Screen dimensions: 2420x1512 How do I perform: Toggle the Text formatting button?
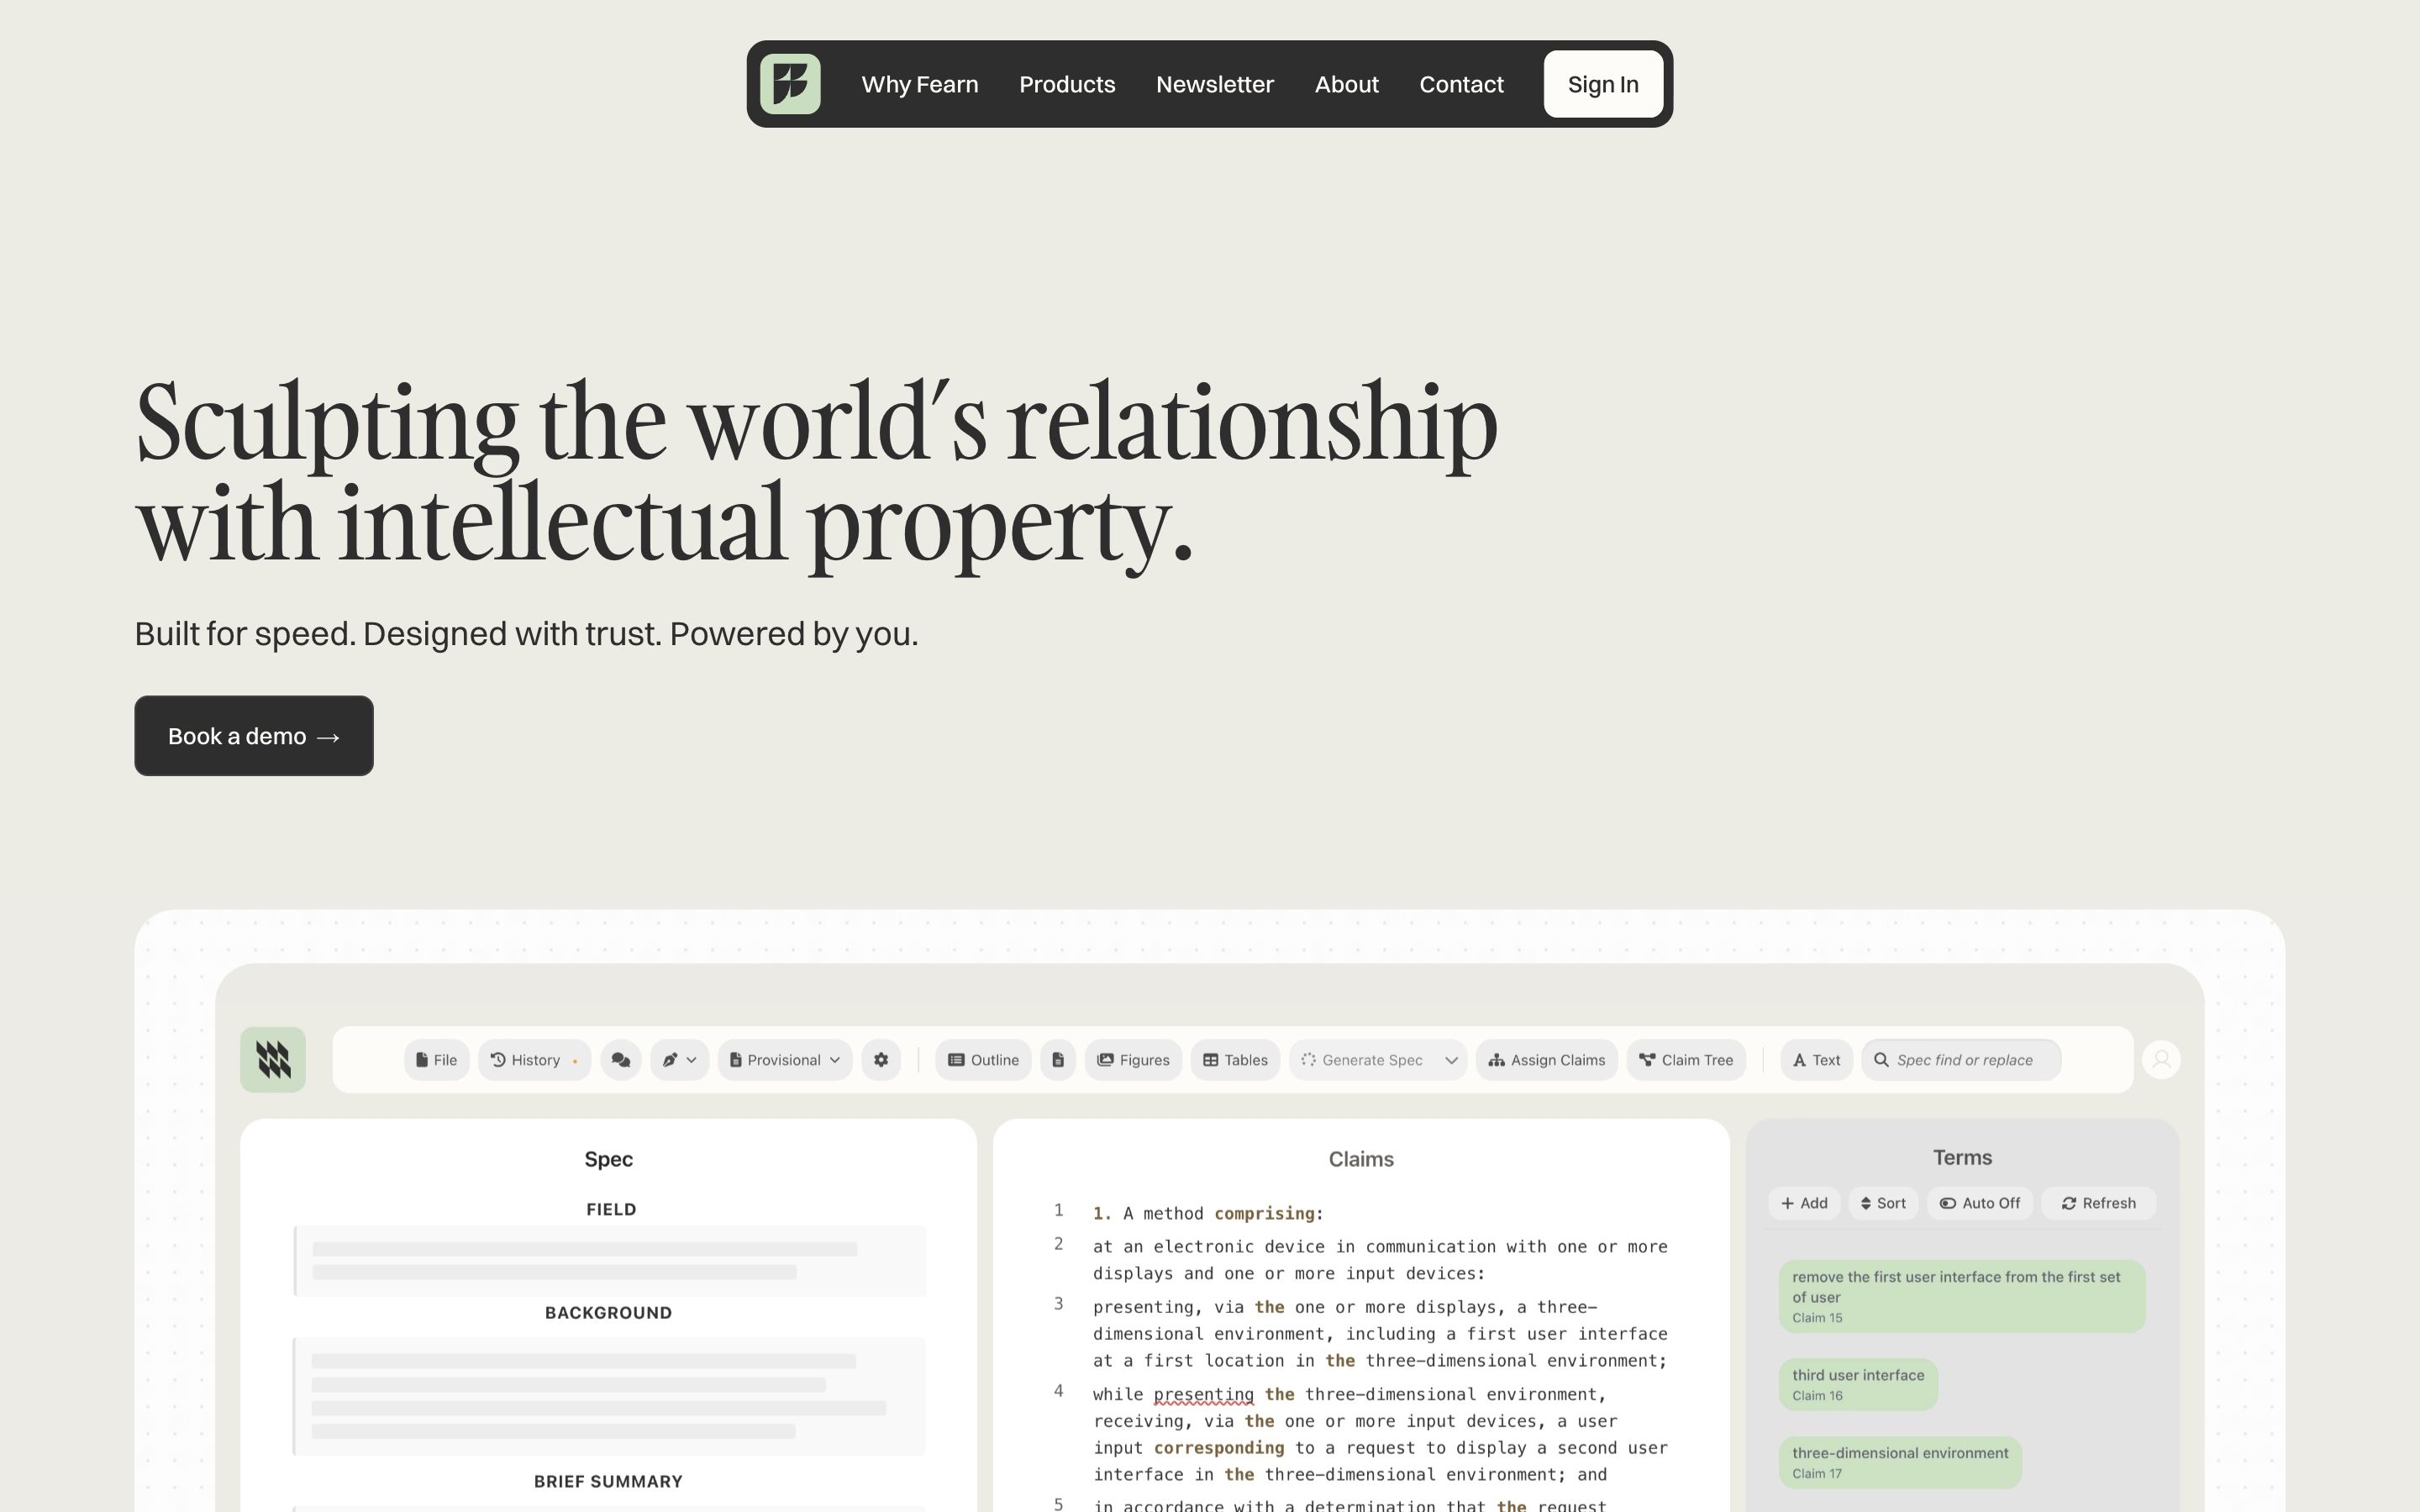coord(1816,1060)
